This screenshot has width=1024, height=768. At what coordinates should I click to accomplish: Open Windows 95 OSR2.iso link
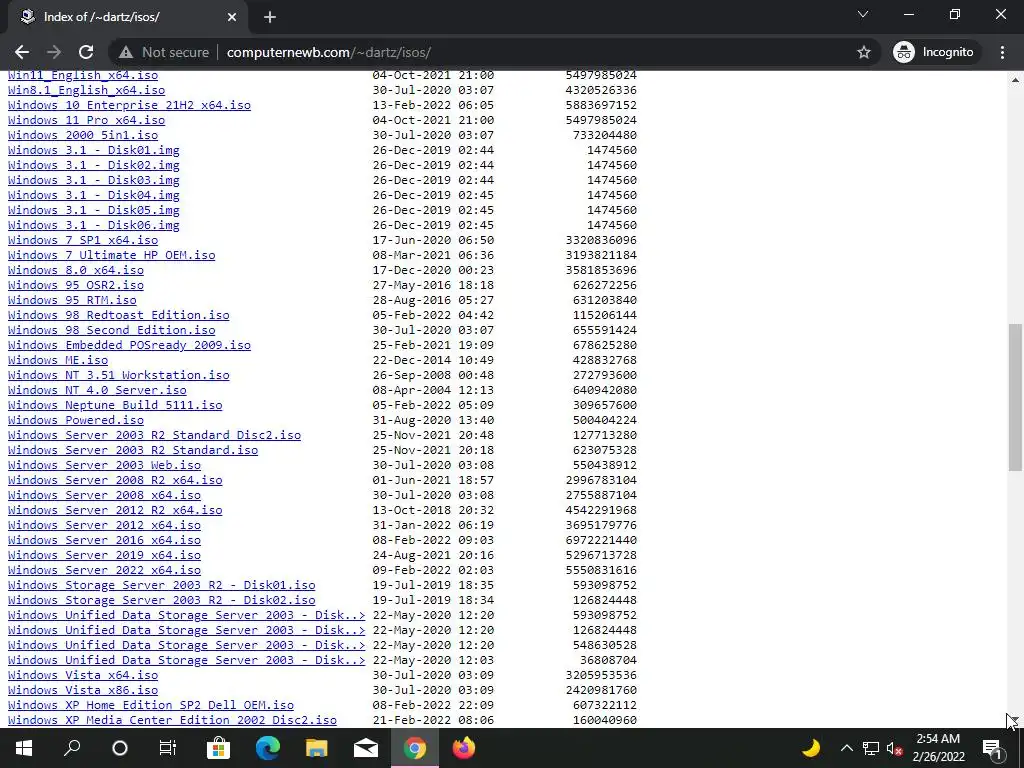[x=76, y=285]
